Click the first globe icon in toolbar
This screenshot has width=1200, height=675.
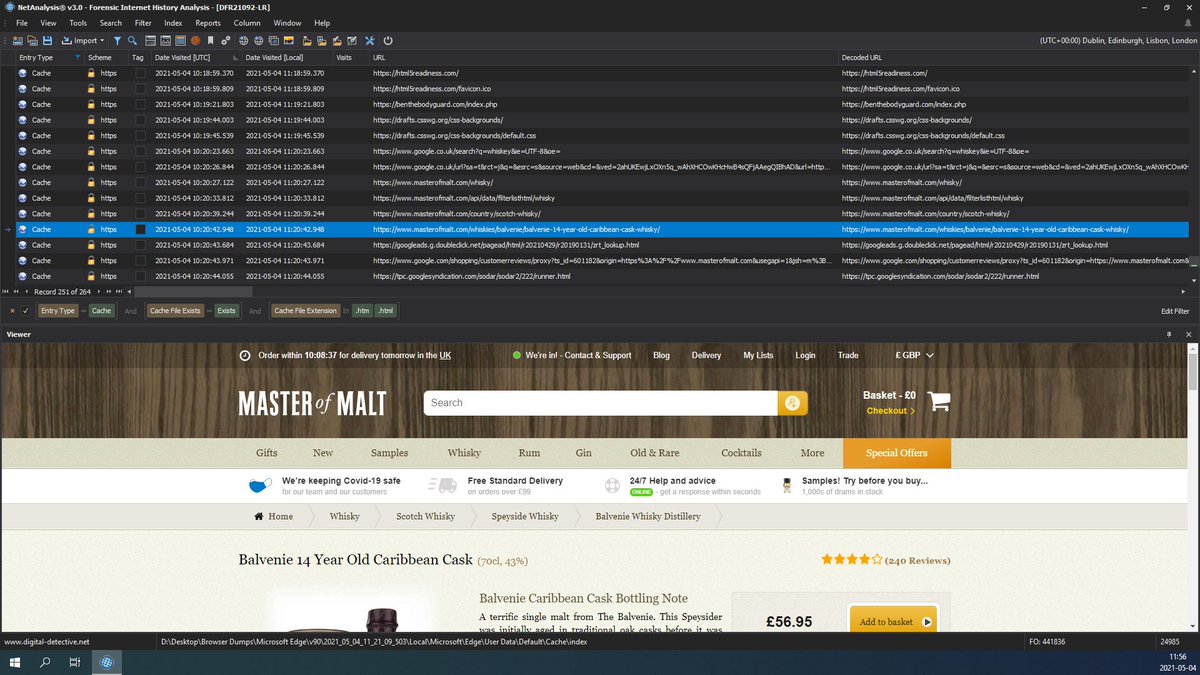[243, 41]
